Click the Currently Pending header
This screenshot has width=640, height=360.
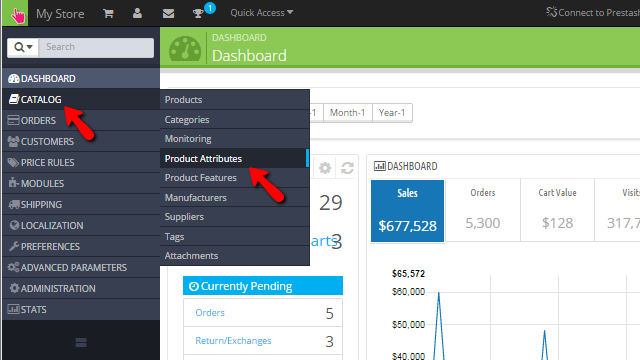click(263, 286)
